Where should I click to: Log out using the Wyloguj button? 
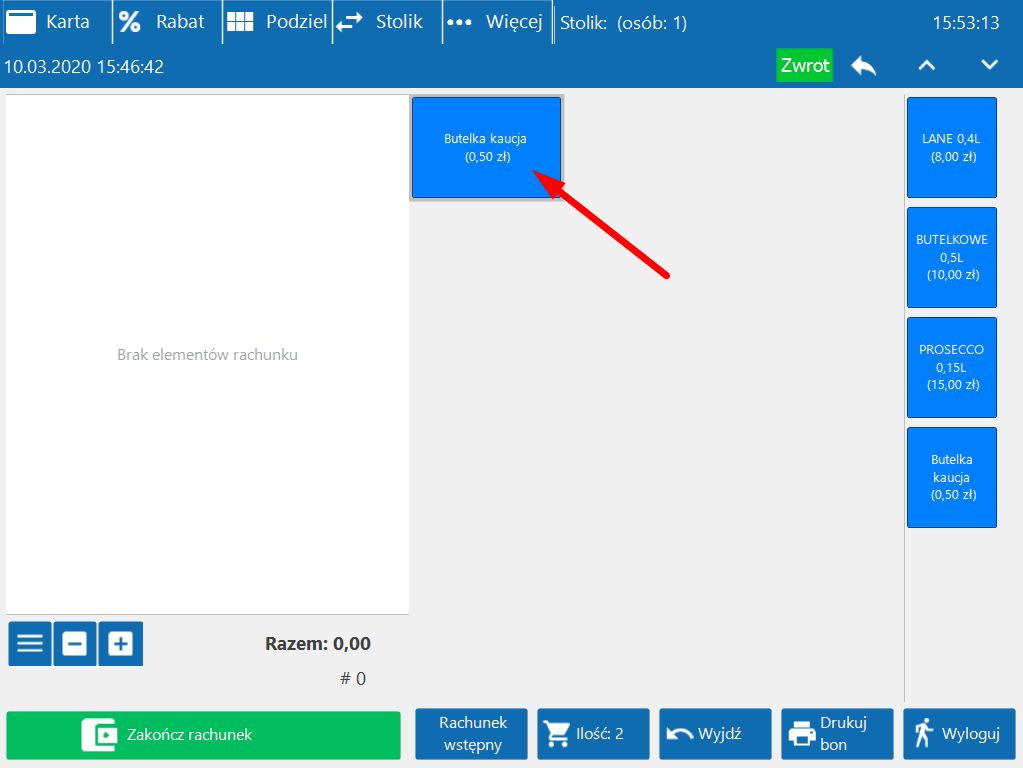click(958, 734)
